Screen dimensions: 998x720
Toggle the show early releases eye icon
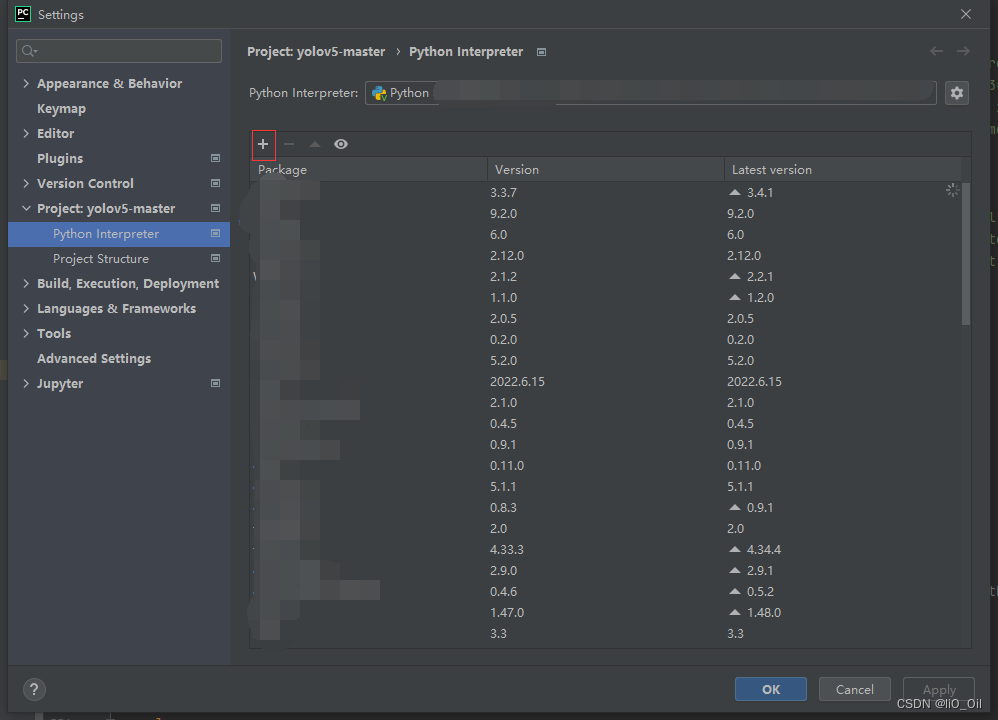(341, 145)
